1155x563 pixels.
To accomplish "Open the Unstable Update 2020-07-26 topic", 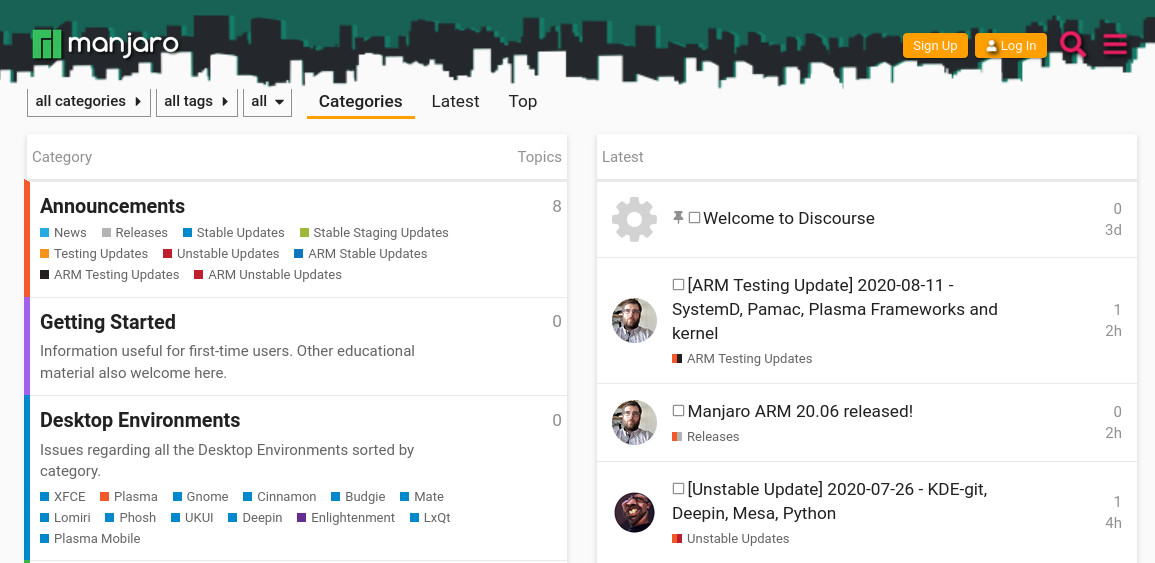I will 829,501.
